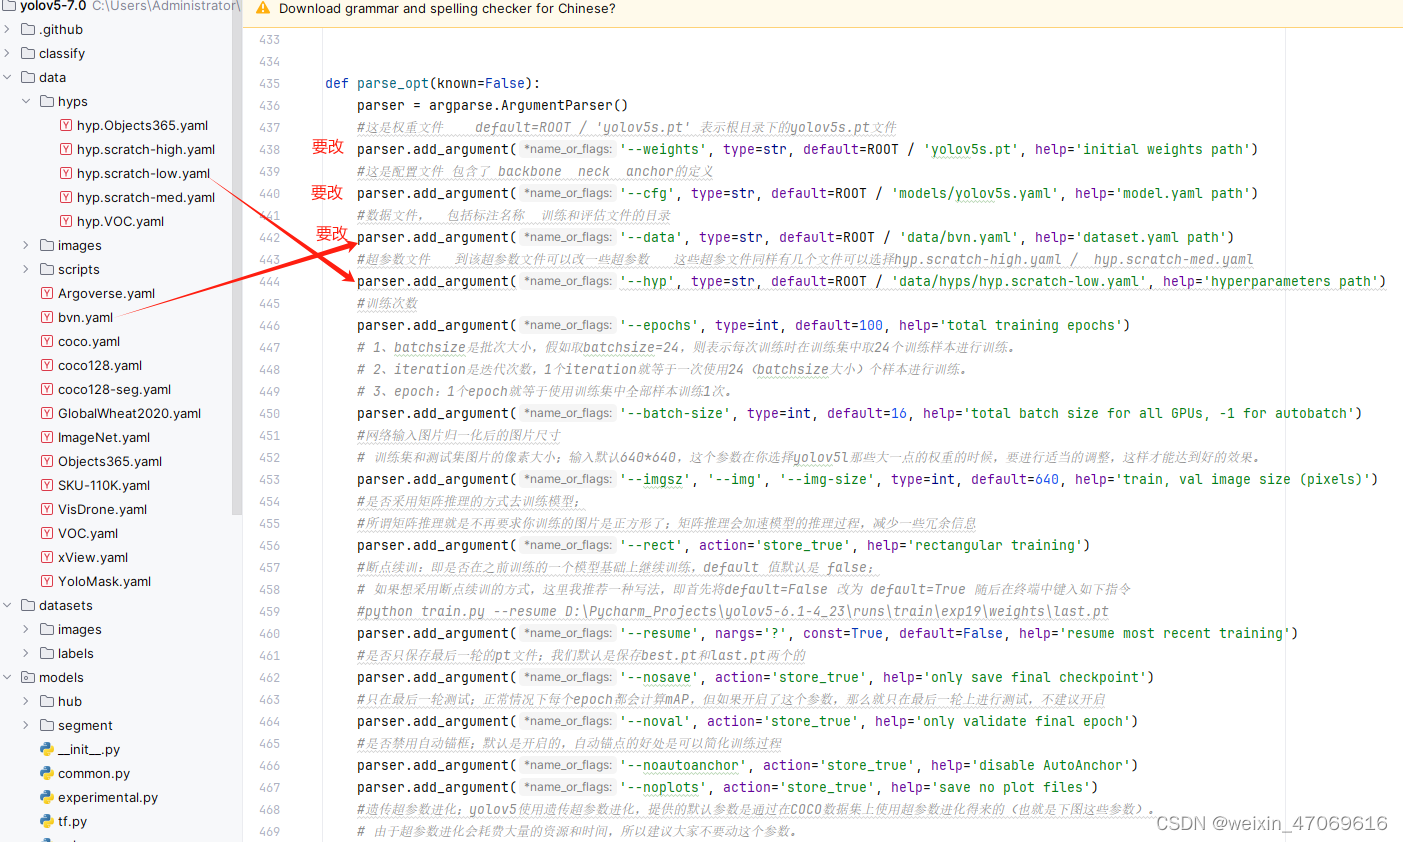Click the YAML icon beside Argoverse.yaml
The image size is (1403, 842).
48,293
